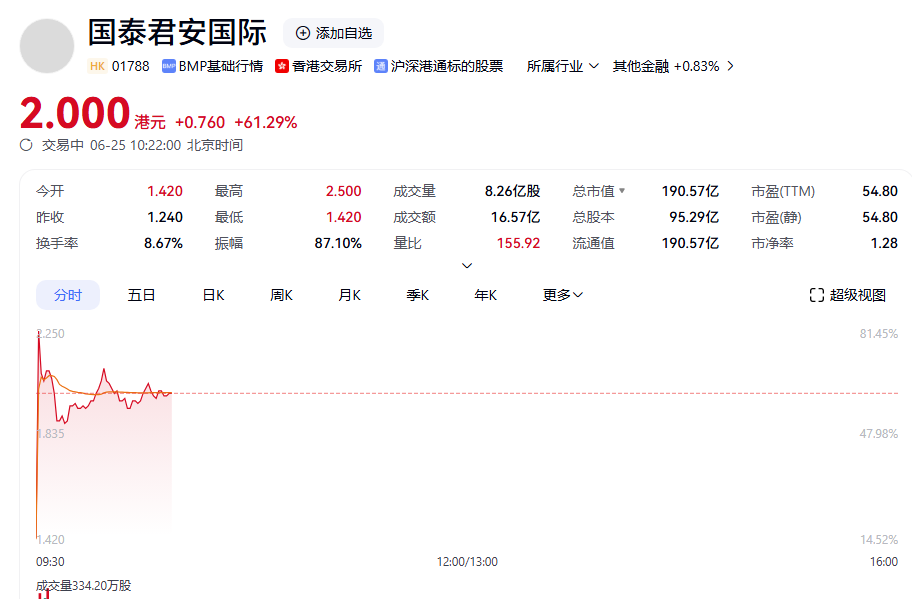The image size is (912, 599).
Task: Select the 分时 intraday tab
Action: click(x=68, y=295)
